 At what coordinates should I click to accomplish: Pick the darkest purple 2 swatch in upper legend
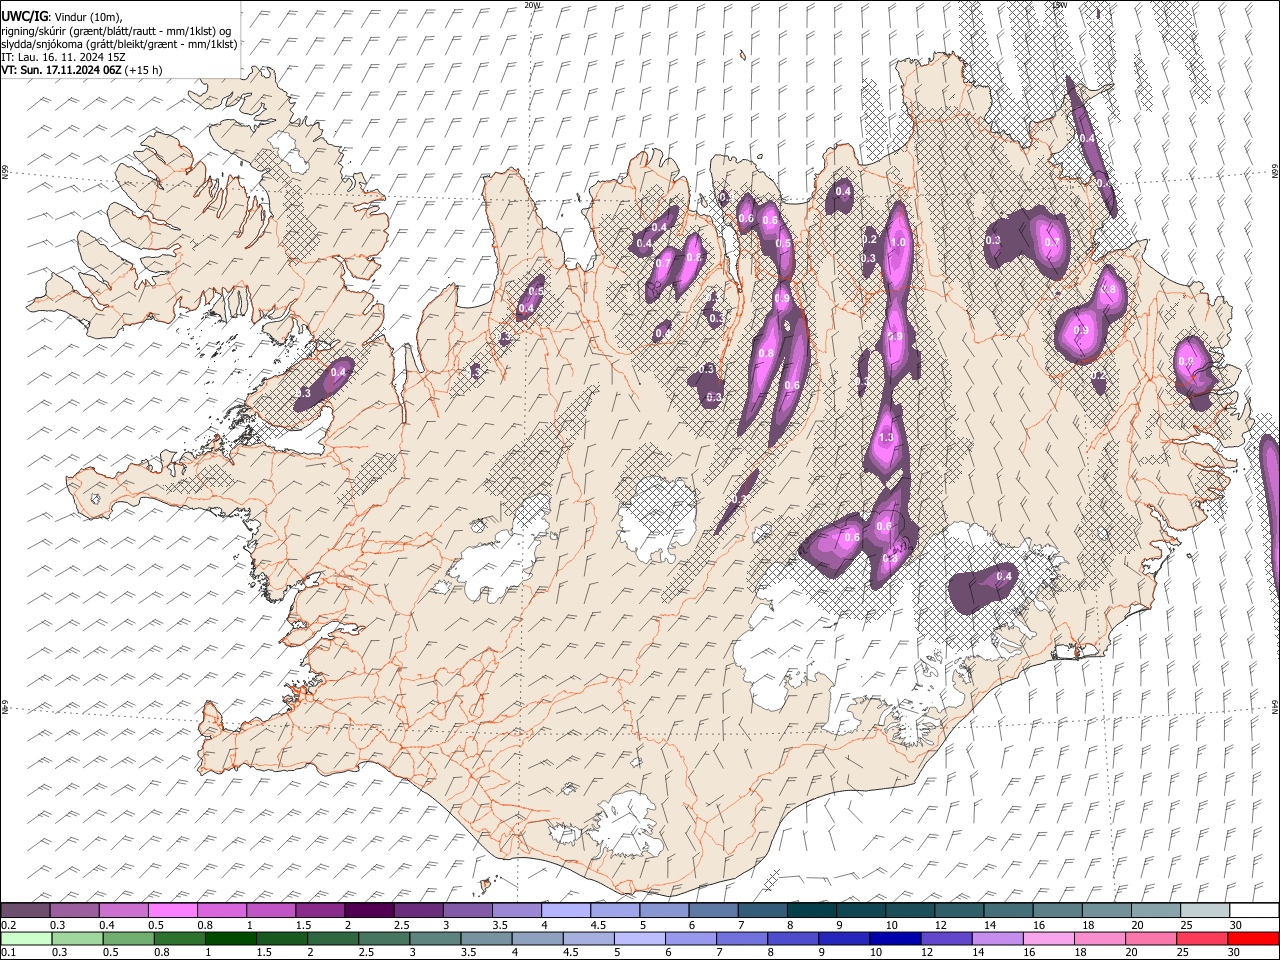(x=369, y=911)
